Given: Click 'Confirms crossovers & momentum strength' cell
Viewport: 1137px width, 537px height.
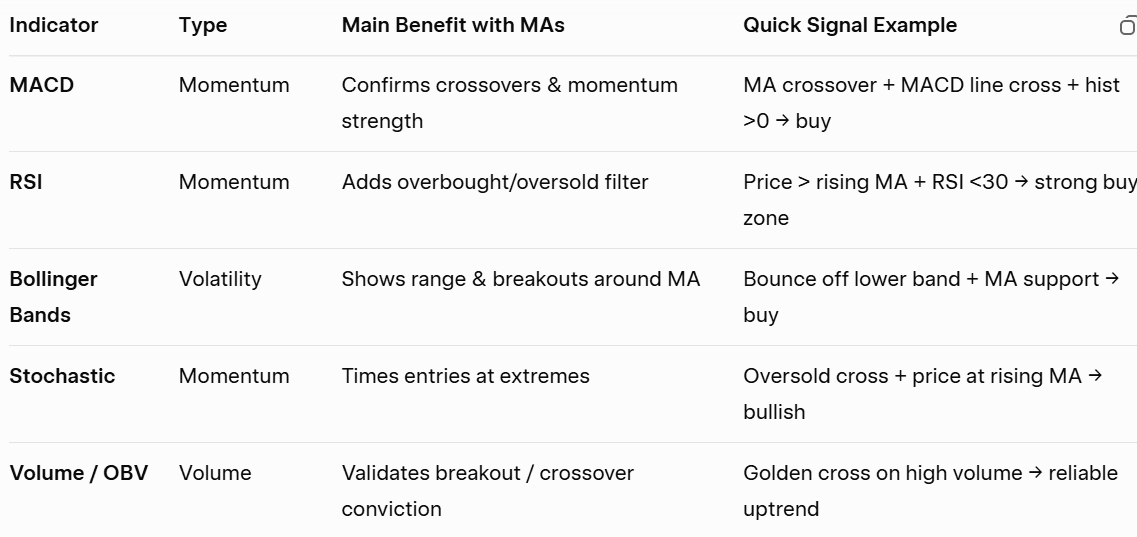Looking at the screenshot, I should [x=510, y=103].
